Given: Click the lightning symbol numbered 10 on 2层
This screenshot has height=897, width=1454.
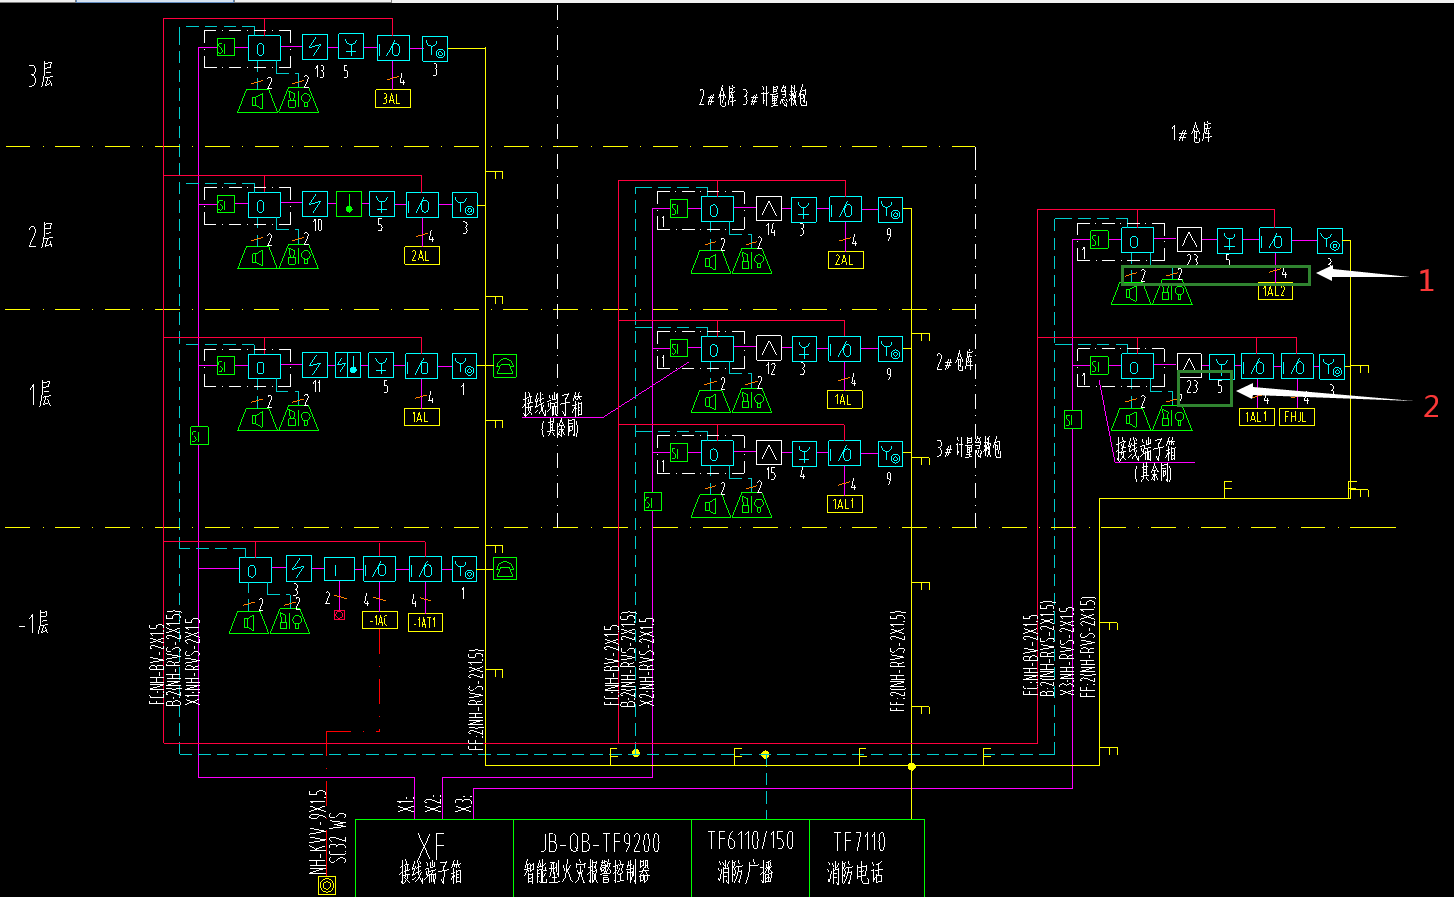Looking at the screenshot, I should (315, 204).
